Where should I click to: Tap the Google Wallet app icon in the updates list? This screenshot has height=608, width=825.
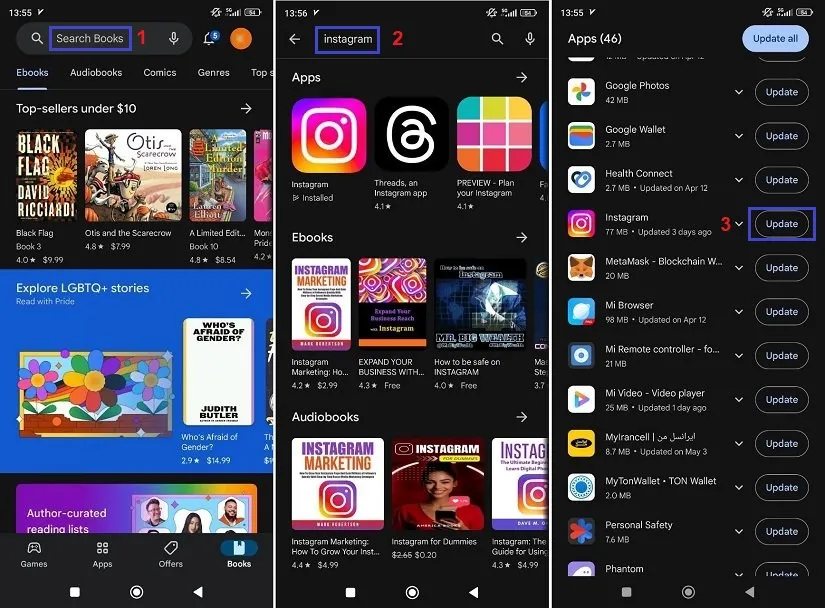point(581,136)
